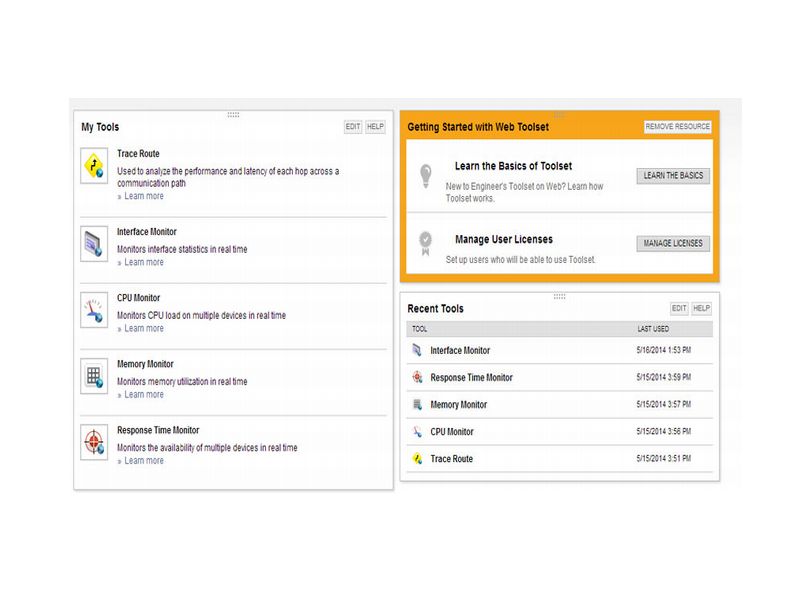The width and height of the screenshot is (800, 600).
Task: Click EDIT button in My Tools panel
Action: (353, 127)
